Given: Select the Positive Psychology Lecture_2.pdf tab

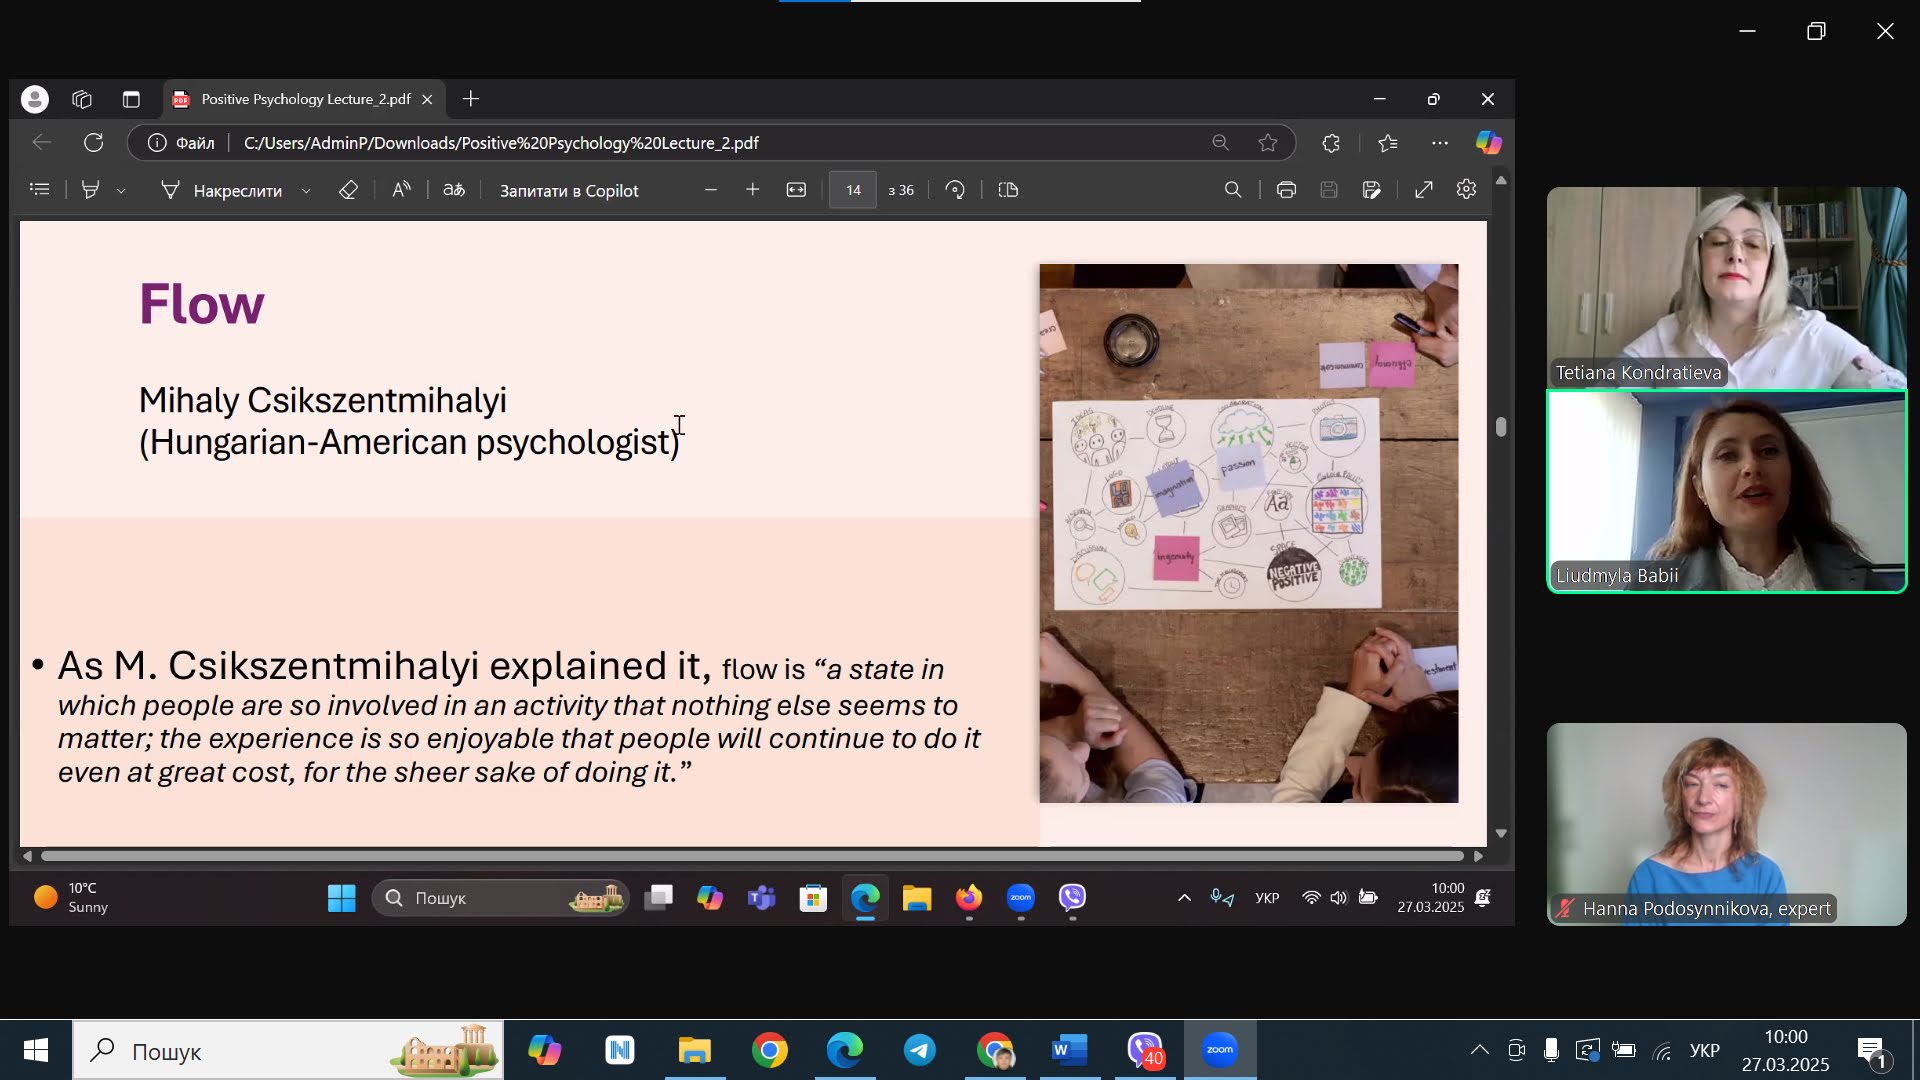Looking at the screenshot, I should (305, 99).
